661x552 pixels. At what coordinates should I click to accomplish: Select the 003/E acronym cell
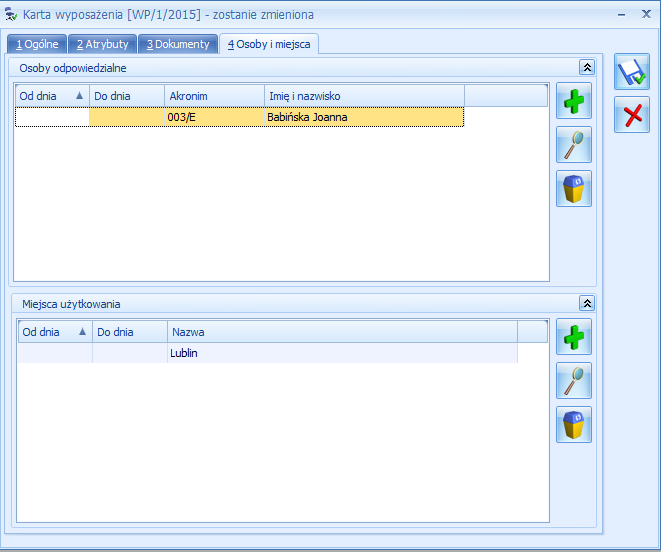tap(215, 117)
